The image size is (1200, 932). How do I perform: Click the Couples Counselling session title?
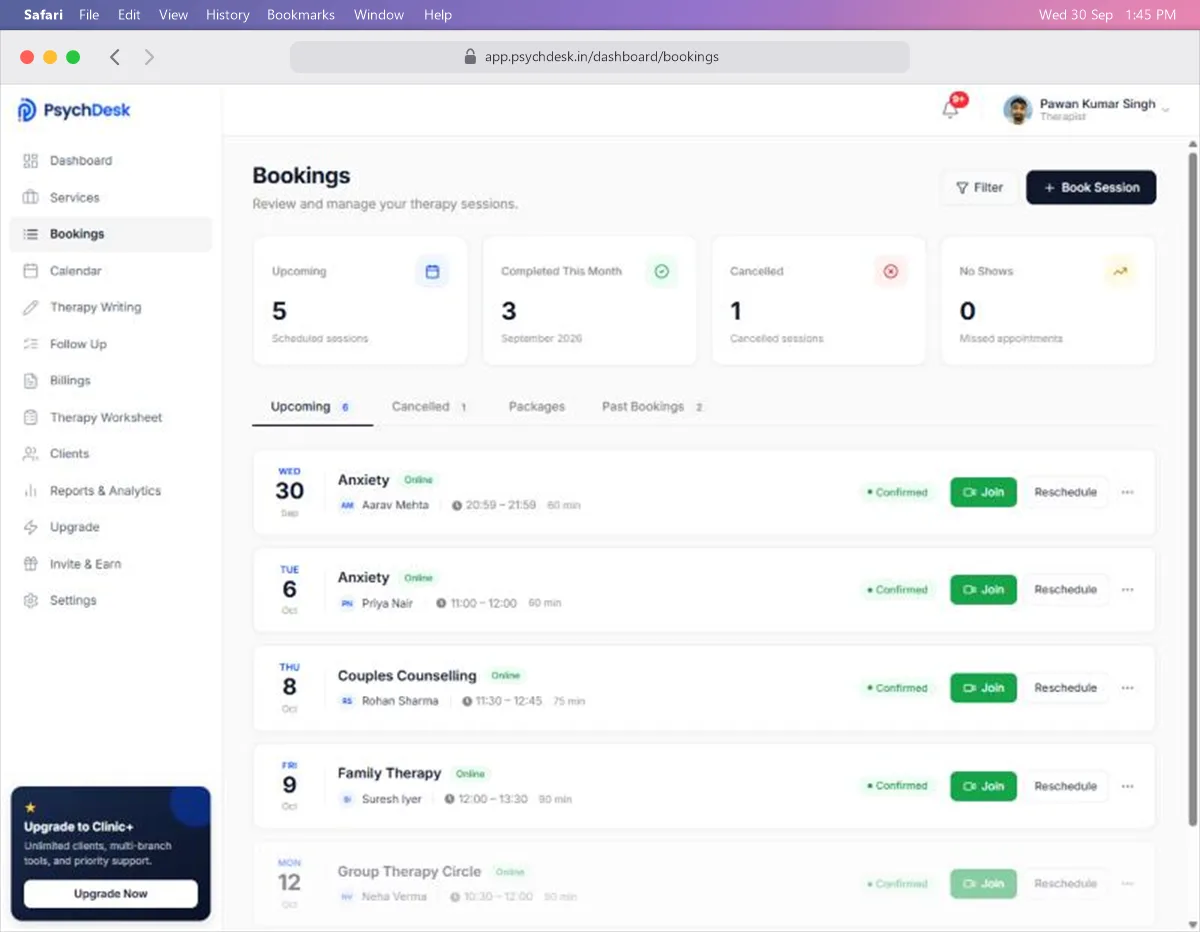[x=407, y=676]
